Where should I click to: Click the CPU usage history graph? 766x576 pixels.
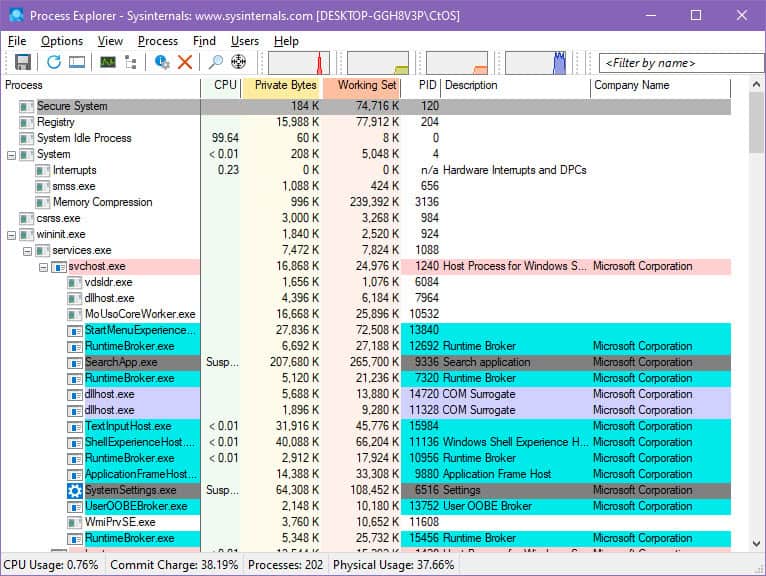click(298, 63)
